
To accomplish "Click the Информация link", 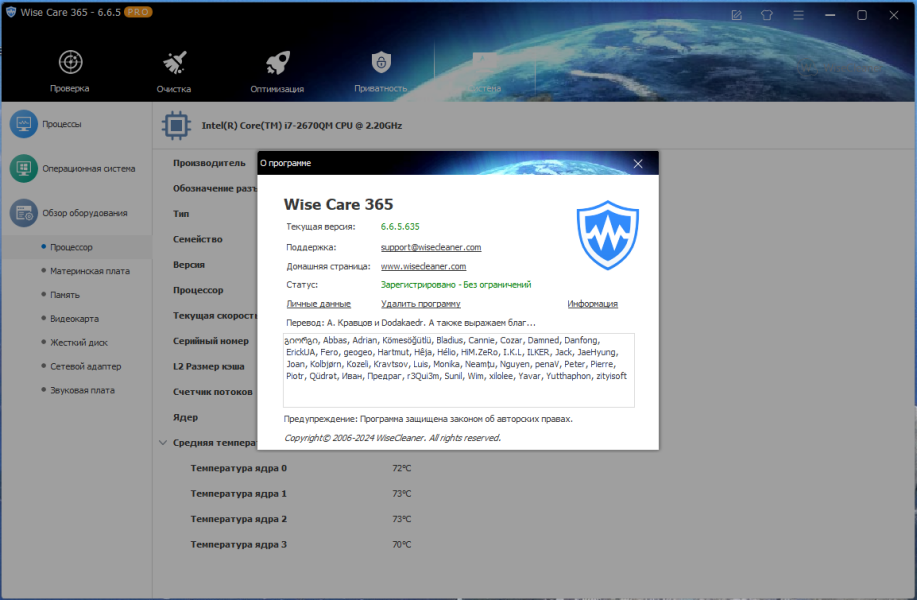I will 592,304.
